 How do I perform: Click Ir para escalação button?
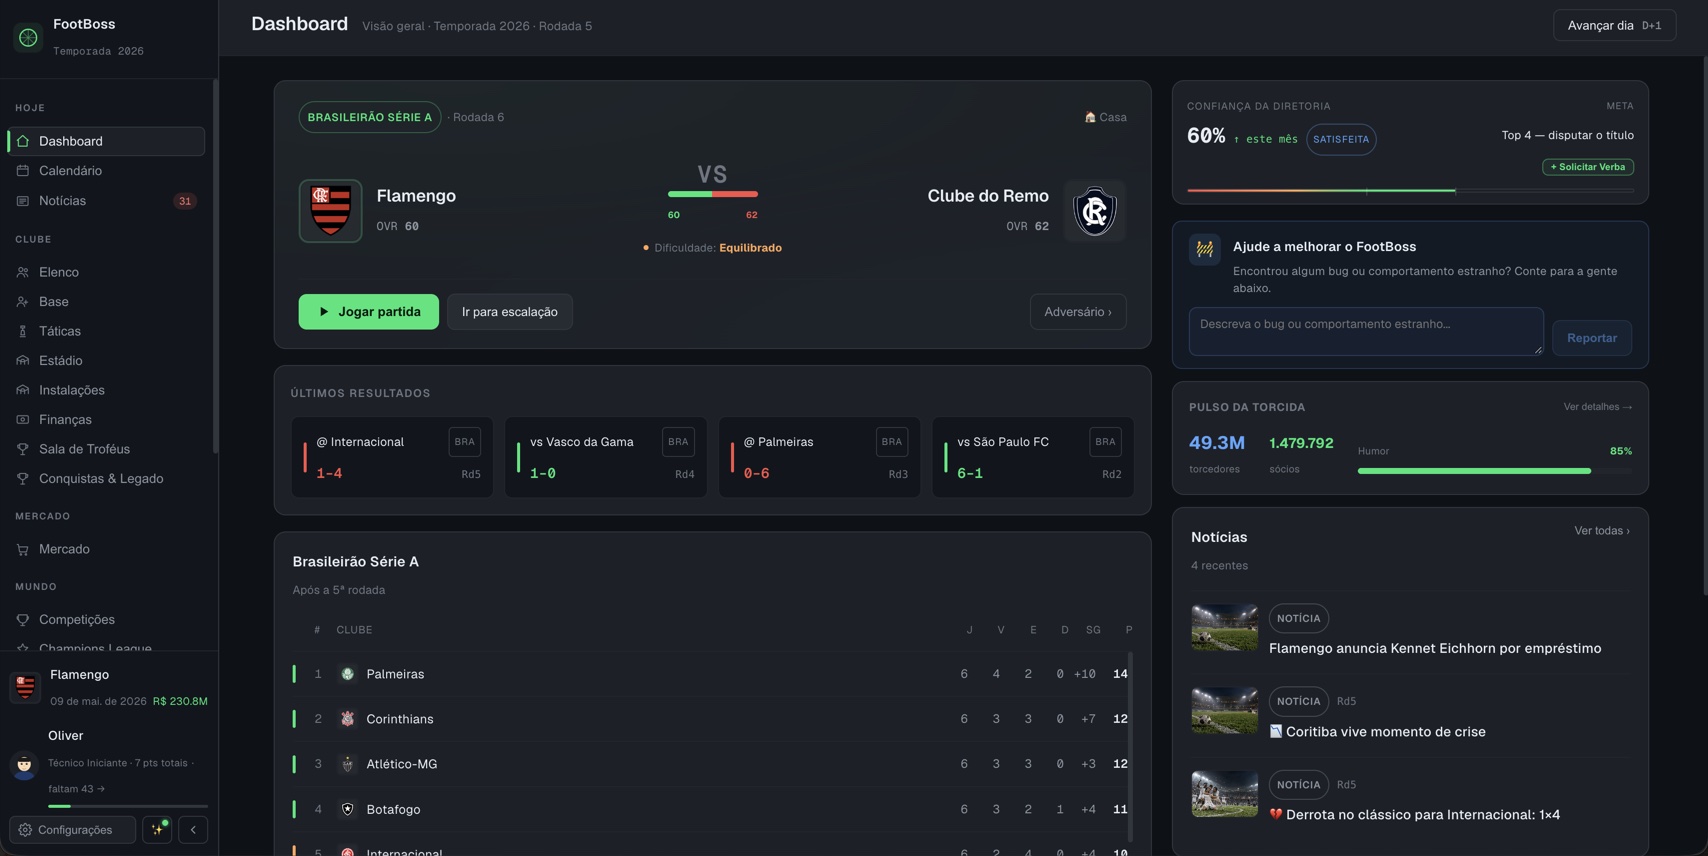[510, 312]
